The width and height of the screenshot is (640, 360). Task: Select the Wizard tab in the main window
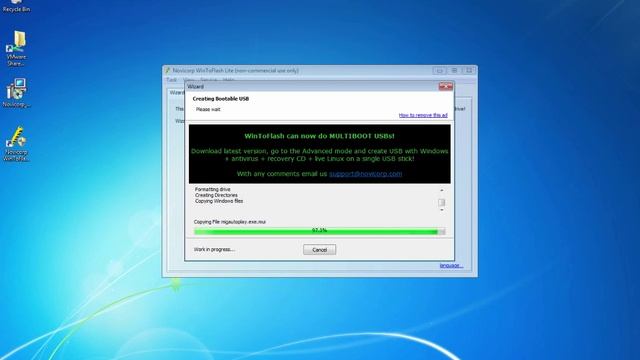click(177, 93)
